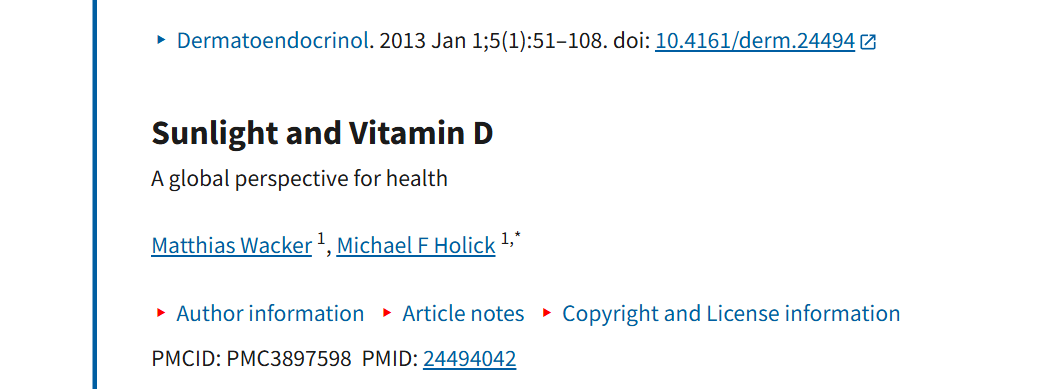This screenshot has width=1051, height=389.
Task: Expand the red triangle before Author information
Action: pyautogui.click(x=161, y=312)
